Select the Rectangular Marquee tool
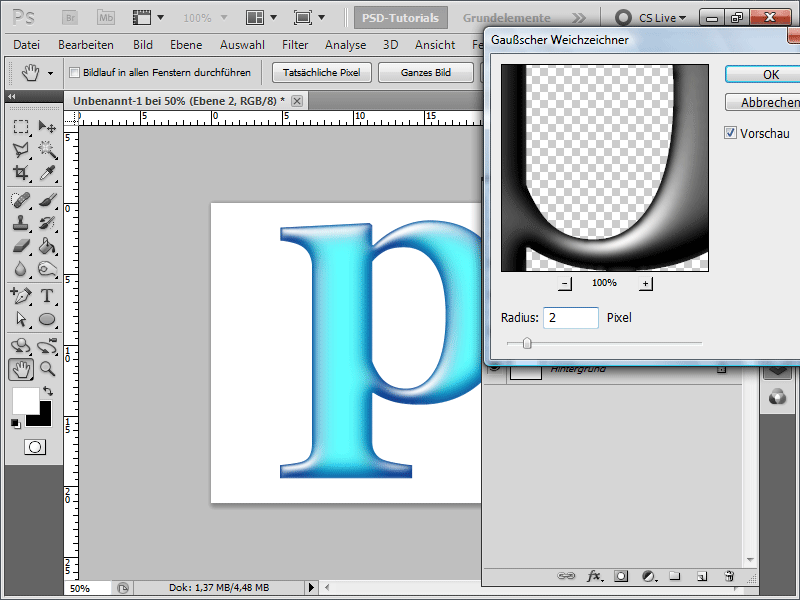 tap(21, 126)
